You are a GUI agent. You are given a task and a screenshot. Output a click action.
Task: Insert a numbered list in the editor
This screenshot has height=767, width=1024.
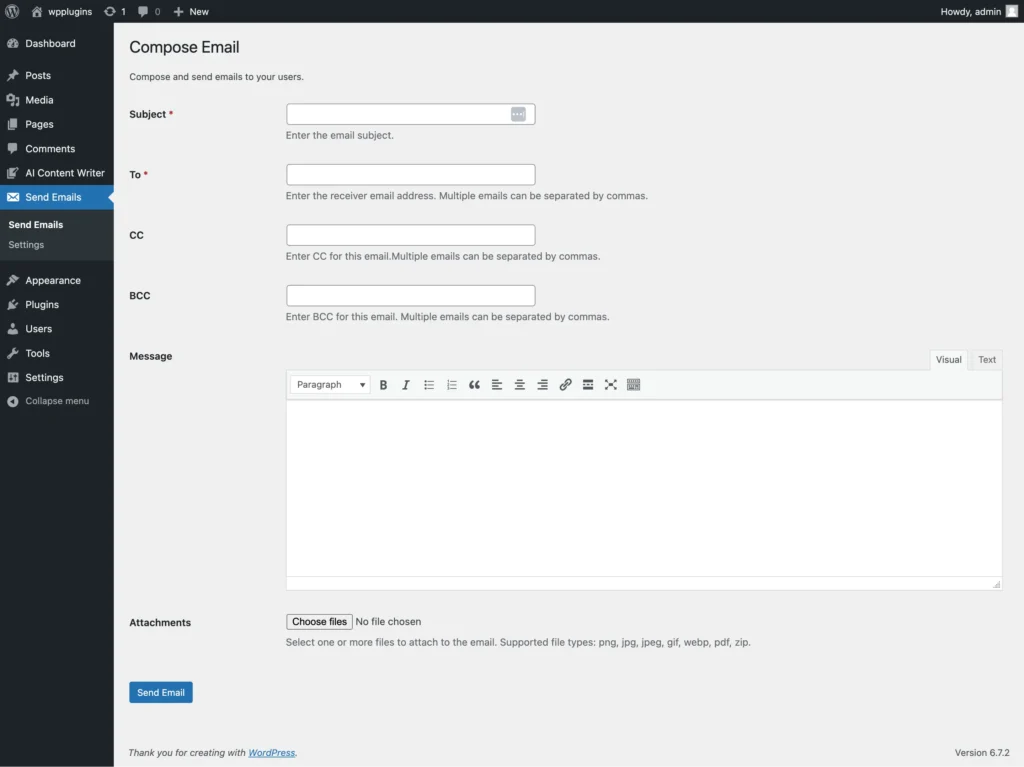click(451, 385)
